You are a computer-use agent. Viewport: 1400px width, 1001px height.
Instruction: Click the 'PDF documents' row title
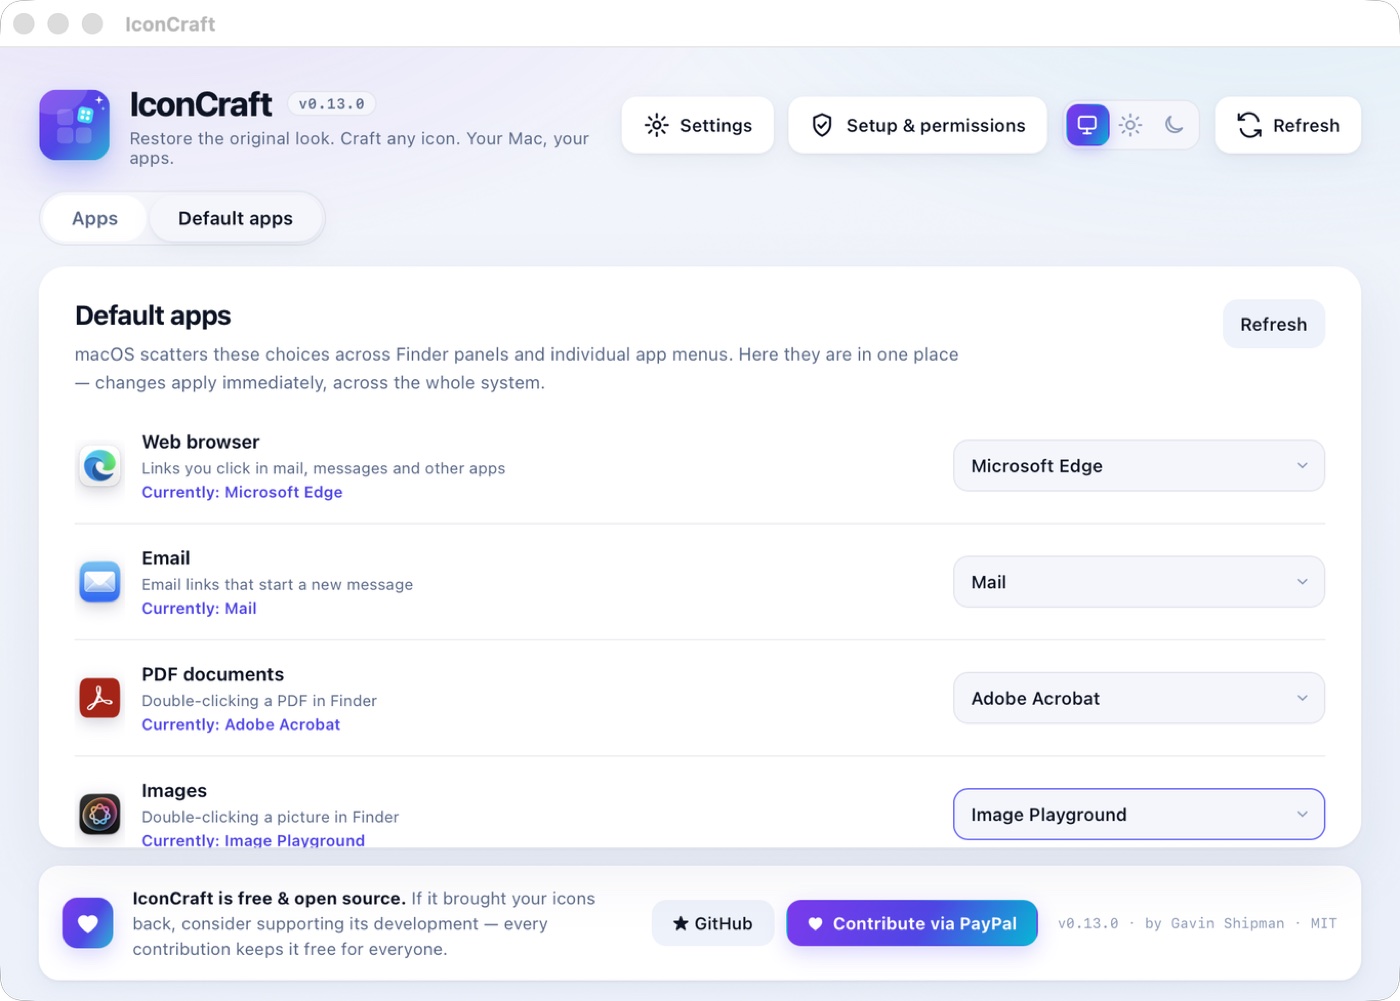tap(213, 674)
